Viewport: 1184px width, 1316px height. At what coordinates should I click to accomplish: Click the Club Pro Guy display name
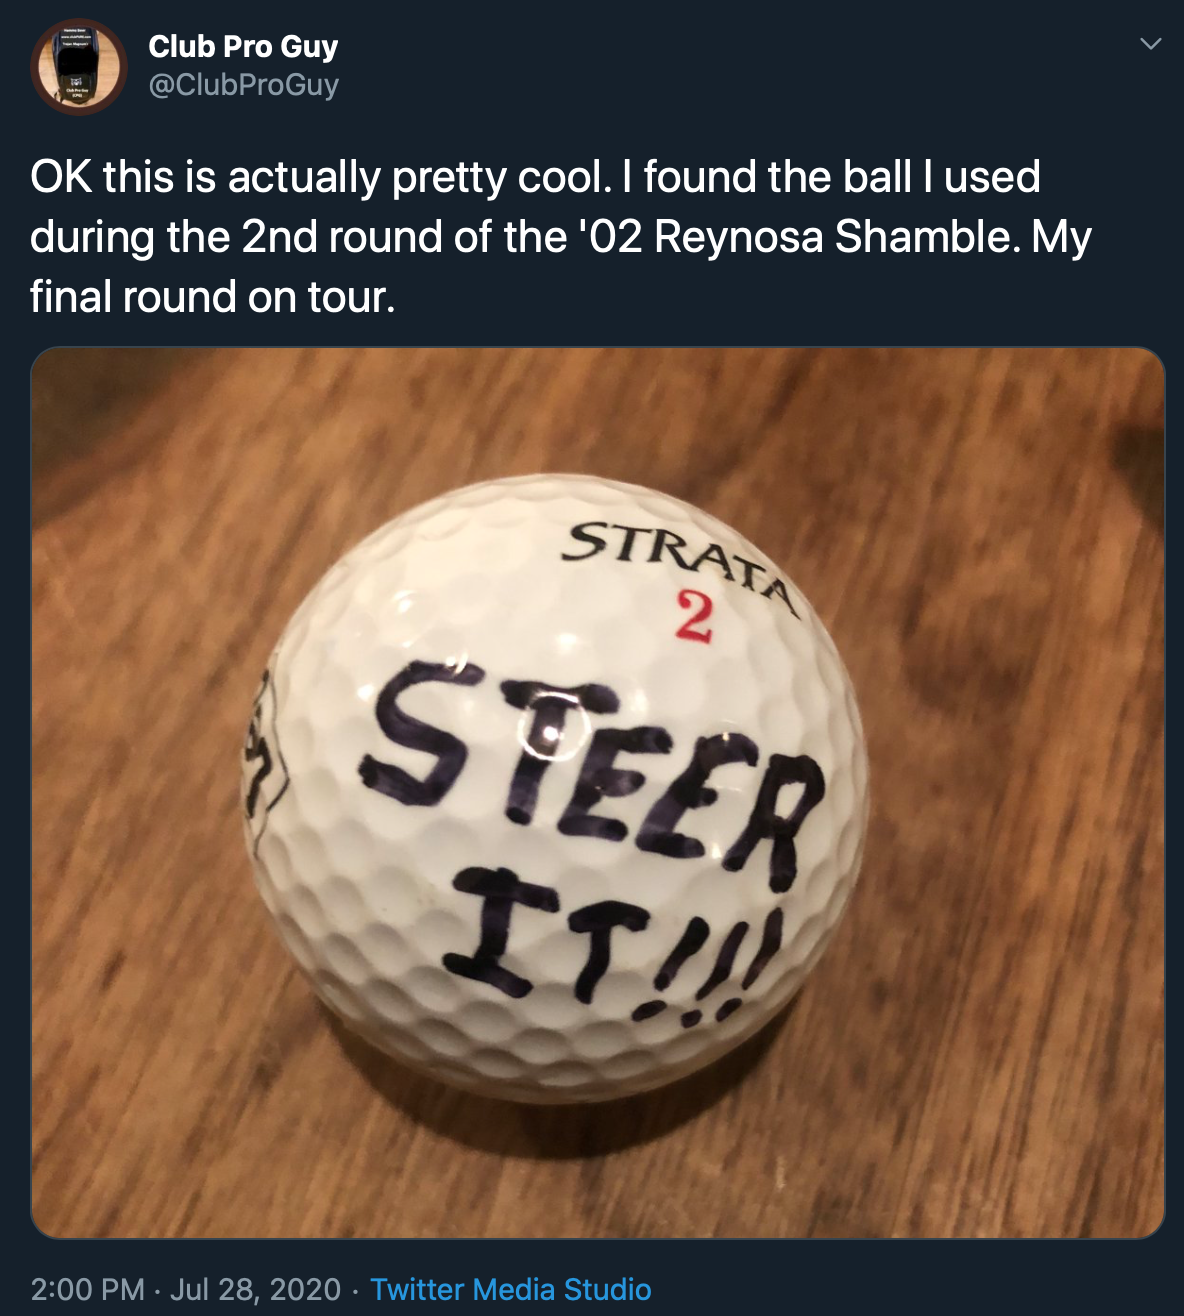(243, 46)
